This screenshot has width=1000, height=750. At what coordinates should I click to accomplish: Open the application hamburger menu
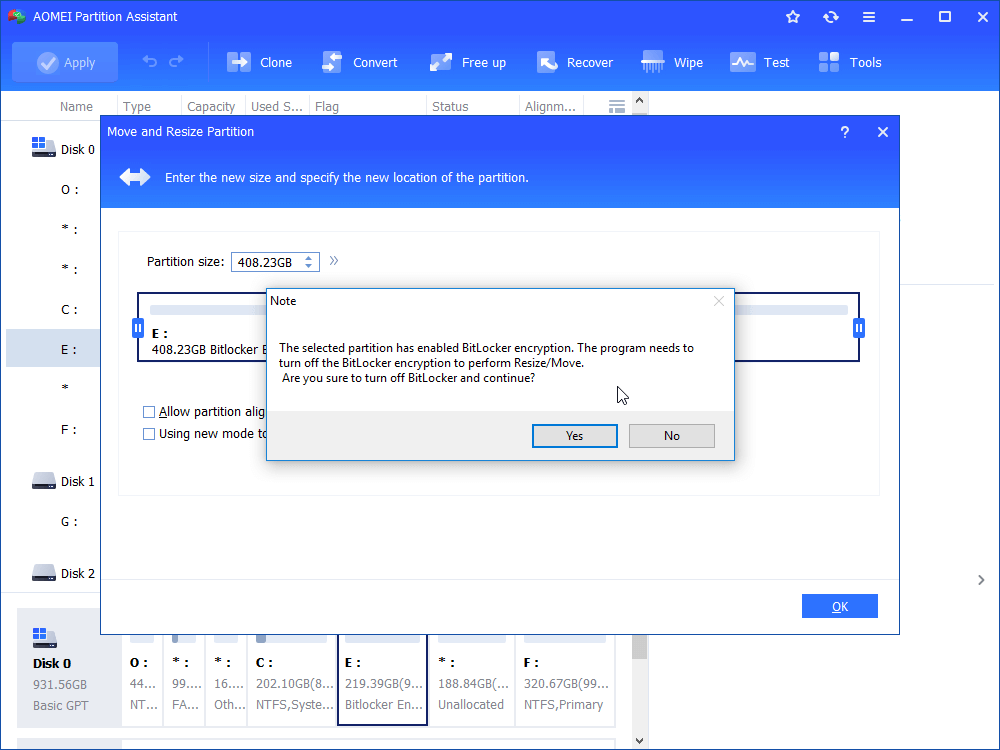(869, 16)
